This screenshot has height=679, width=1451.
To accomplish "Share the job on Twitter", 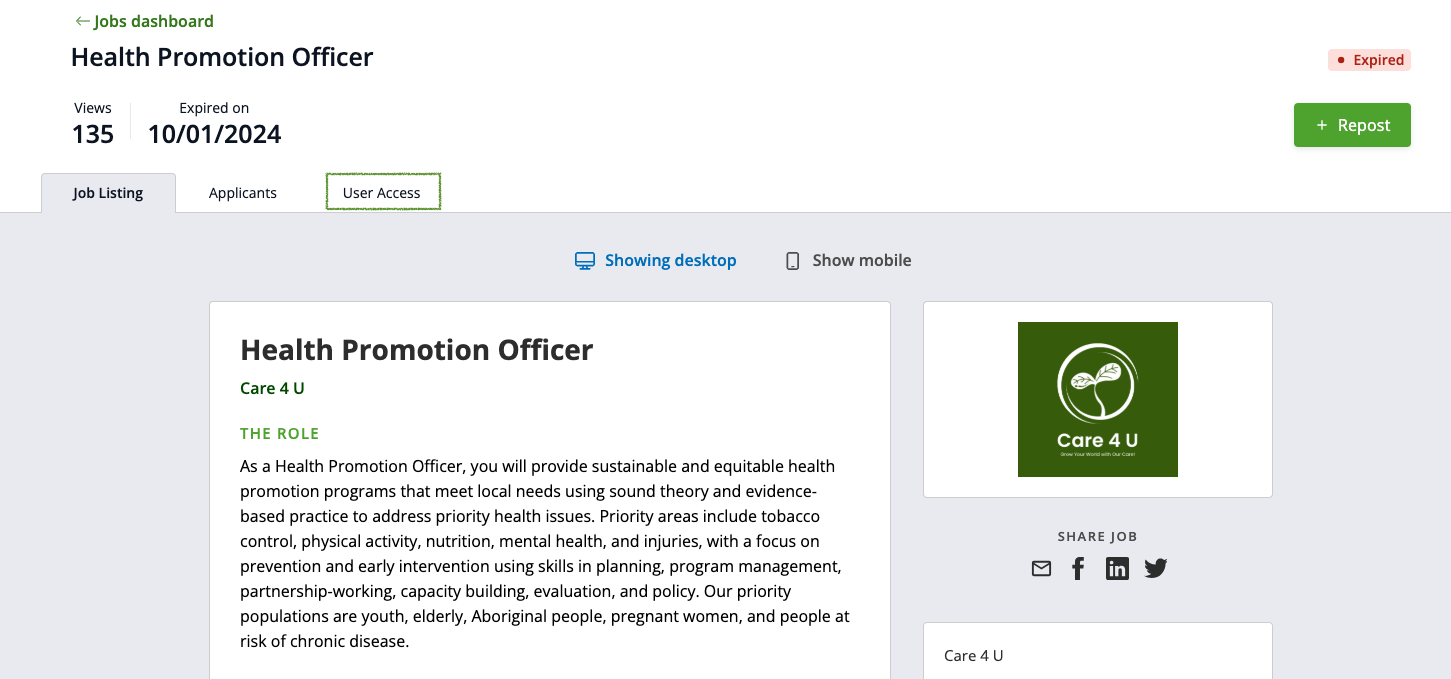I will (x=1156, y=569).
